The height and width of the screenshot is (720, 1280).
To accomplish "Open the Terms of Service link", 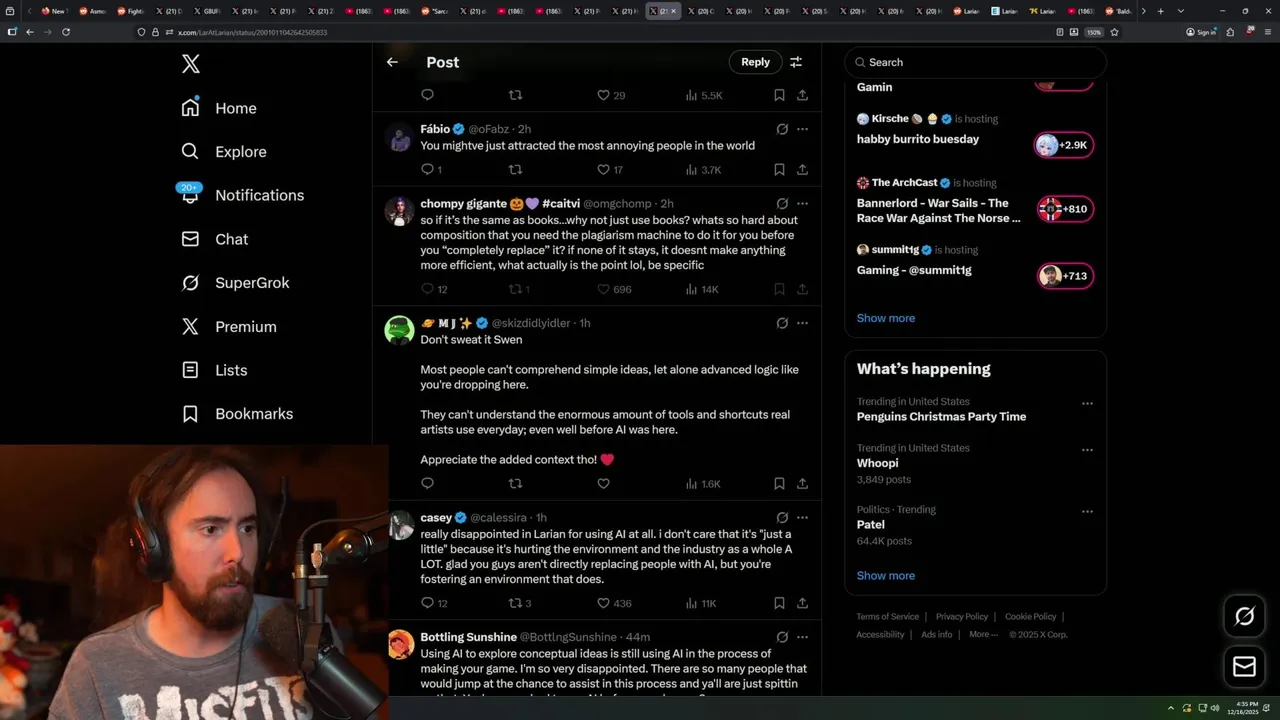I will click(x=887, y=617).
